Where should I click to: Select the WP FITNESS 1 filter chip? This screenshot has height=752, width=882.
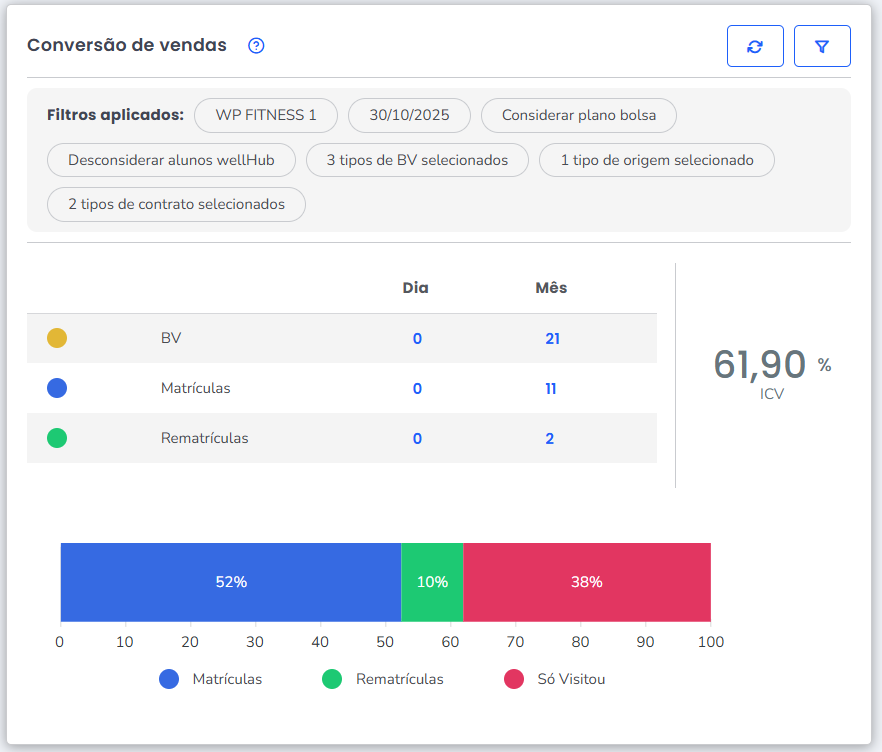tap(266, 115)
